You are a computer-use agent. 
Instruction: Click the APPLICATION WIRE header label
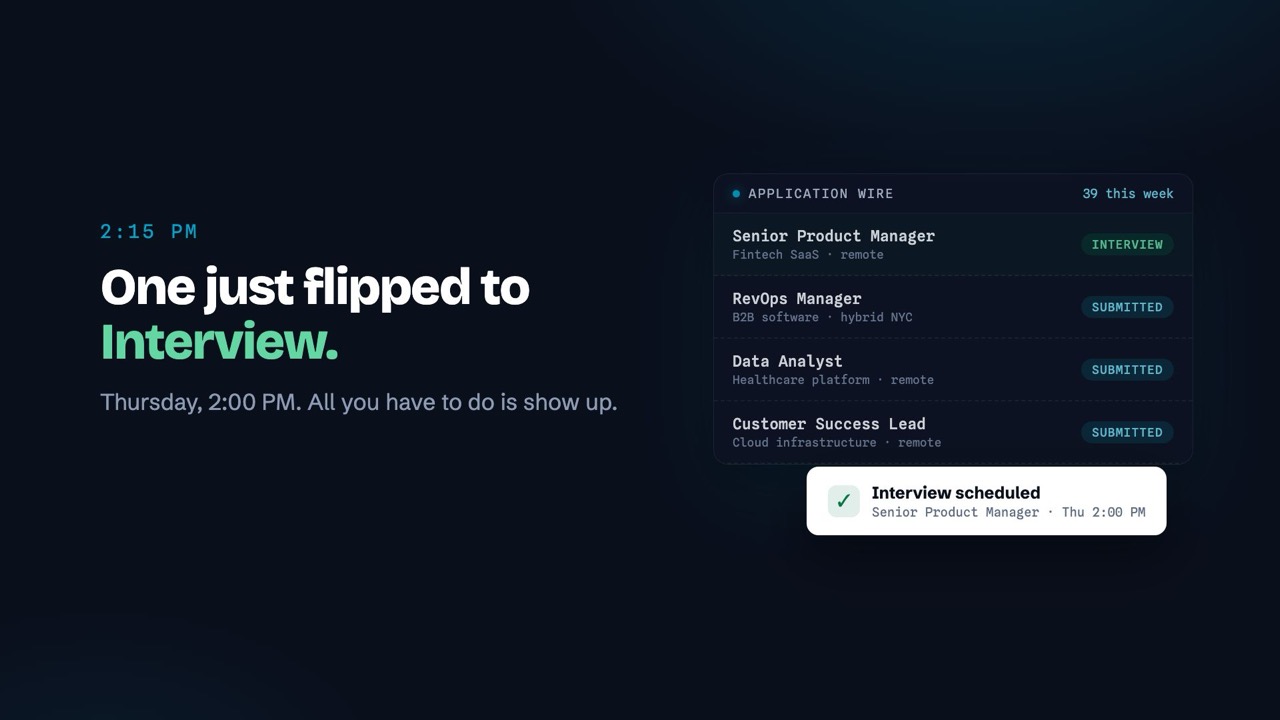821,194
